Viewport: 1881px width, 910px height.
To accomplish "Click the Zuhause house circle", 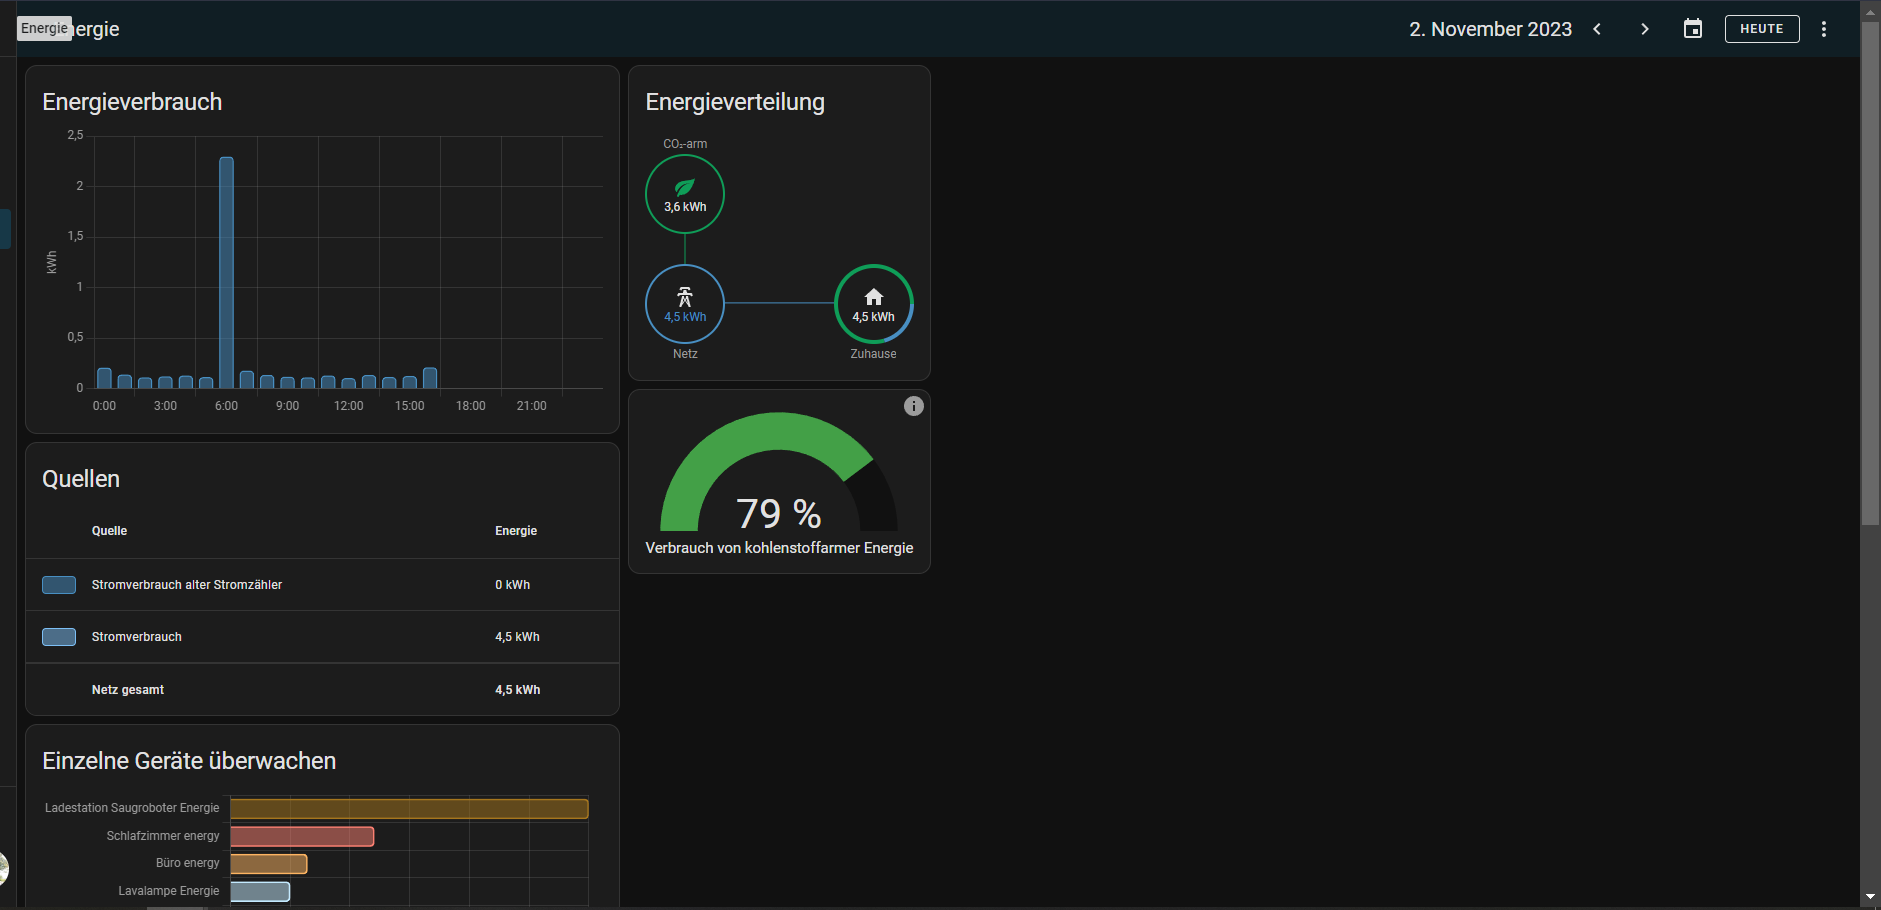I will (873, 303).
